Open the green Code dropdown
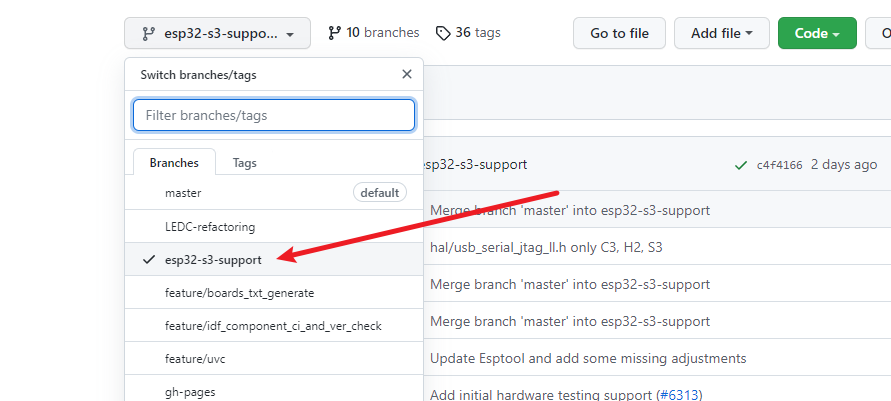This screenshot has height=401, width=891. tap(816, 33)
